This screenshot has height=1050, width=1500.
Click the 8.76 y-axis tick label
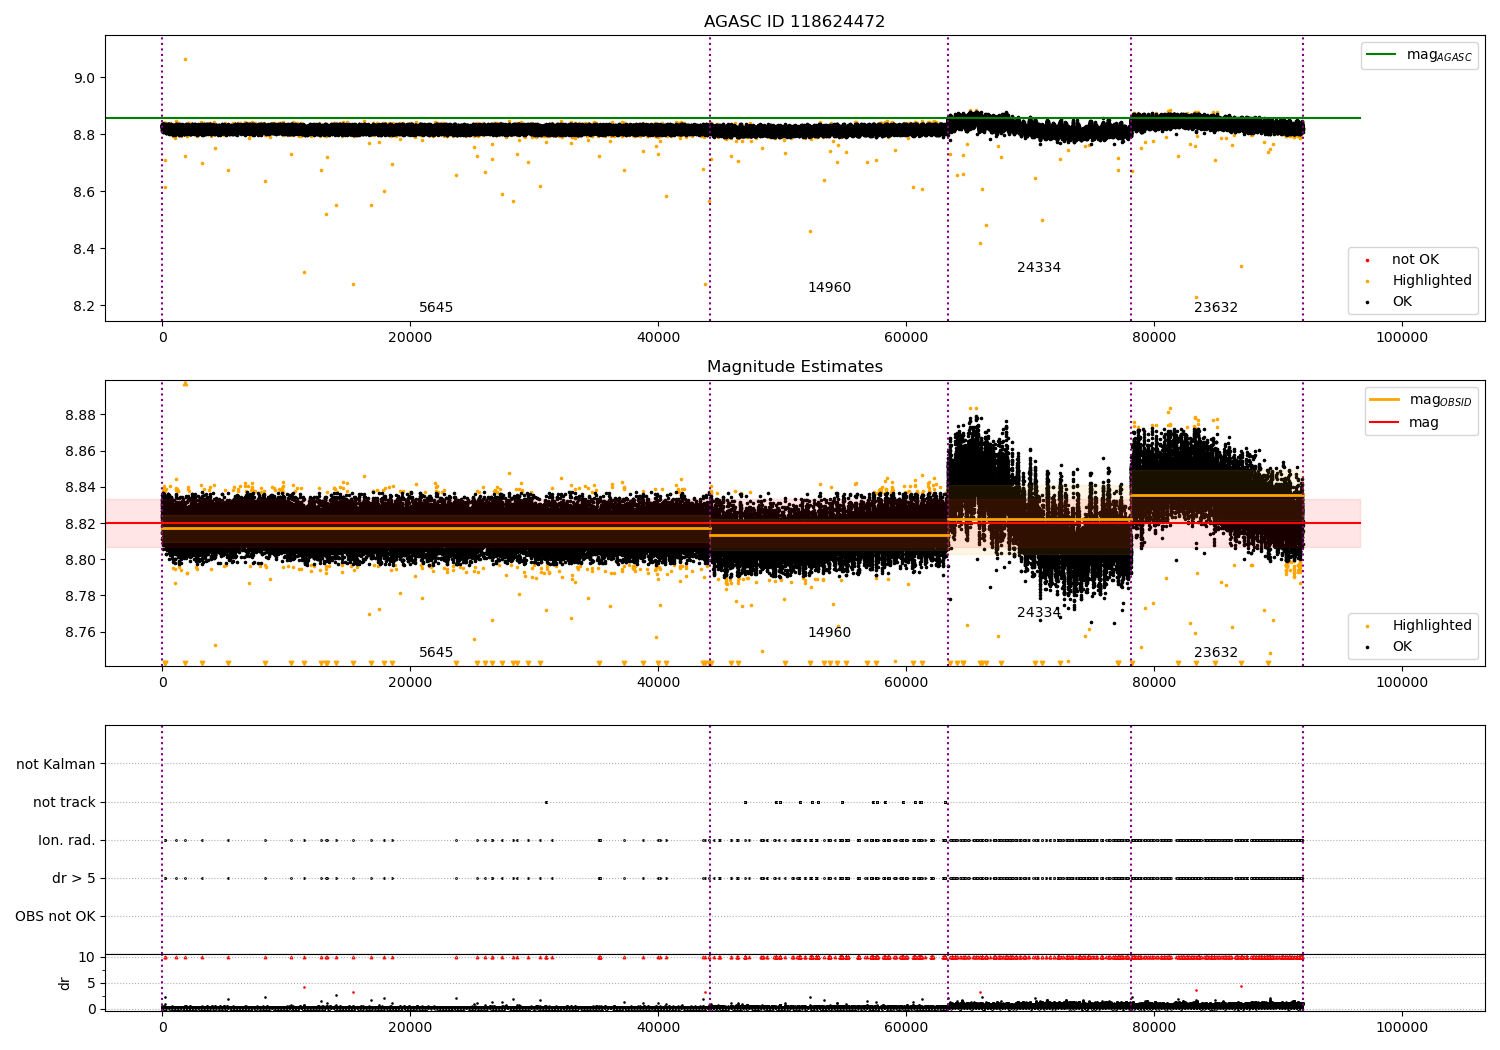coord(80,633)
